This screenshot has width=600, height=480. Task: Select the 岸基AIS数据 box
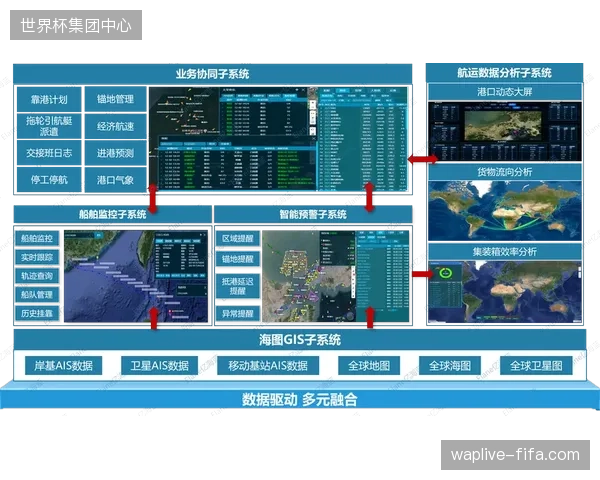(x=64, y=366)
